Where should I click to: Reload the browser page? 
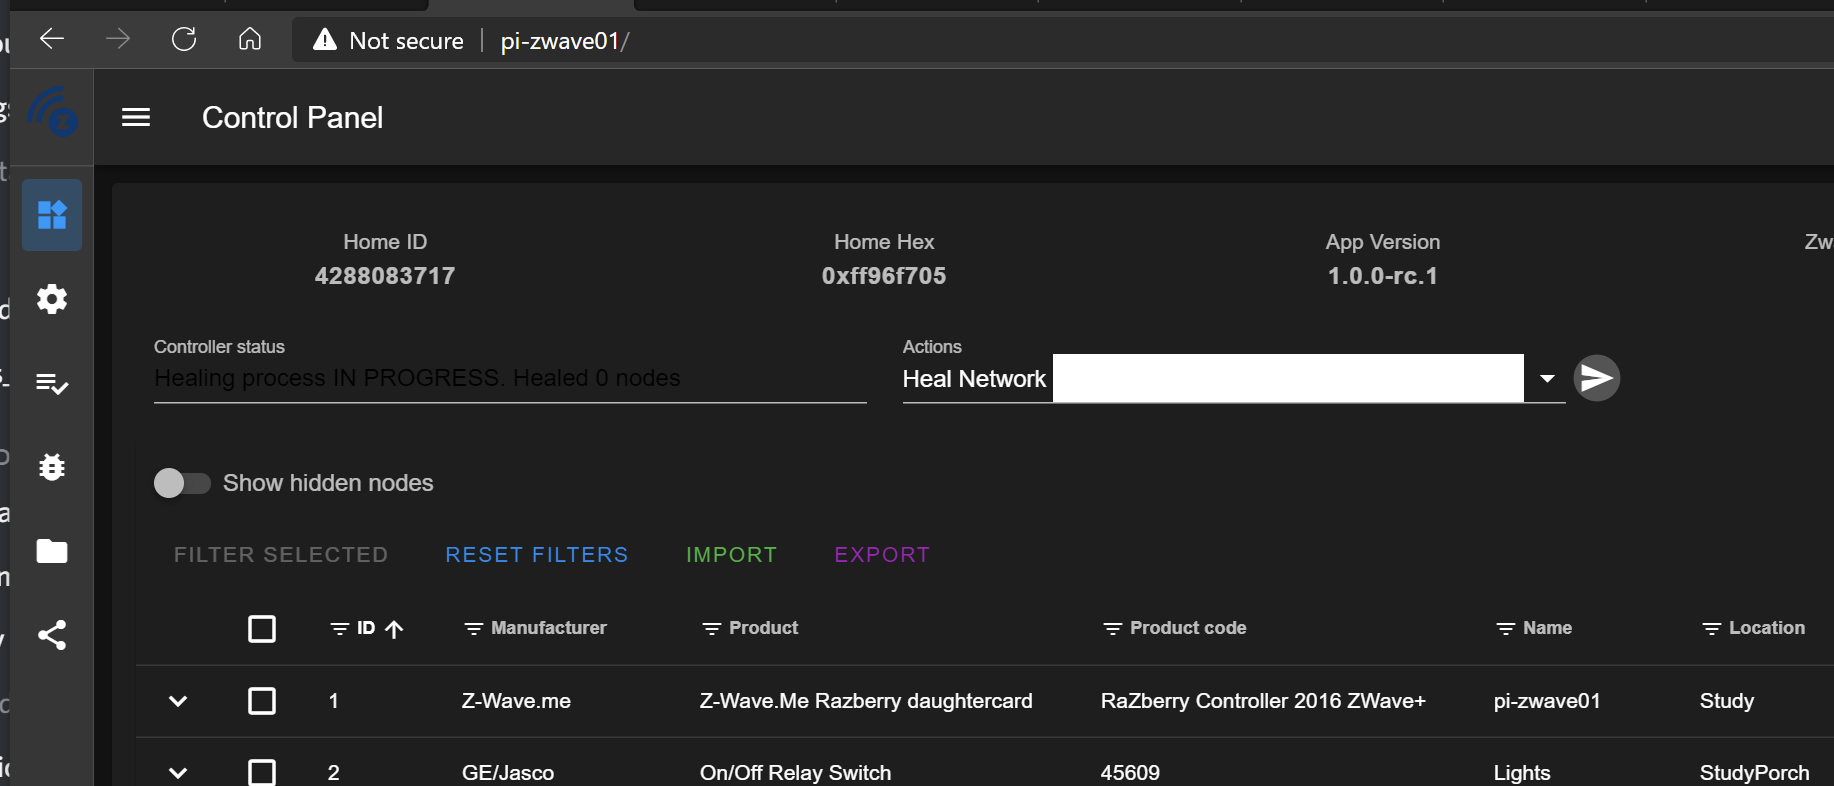184,40
